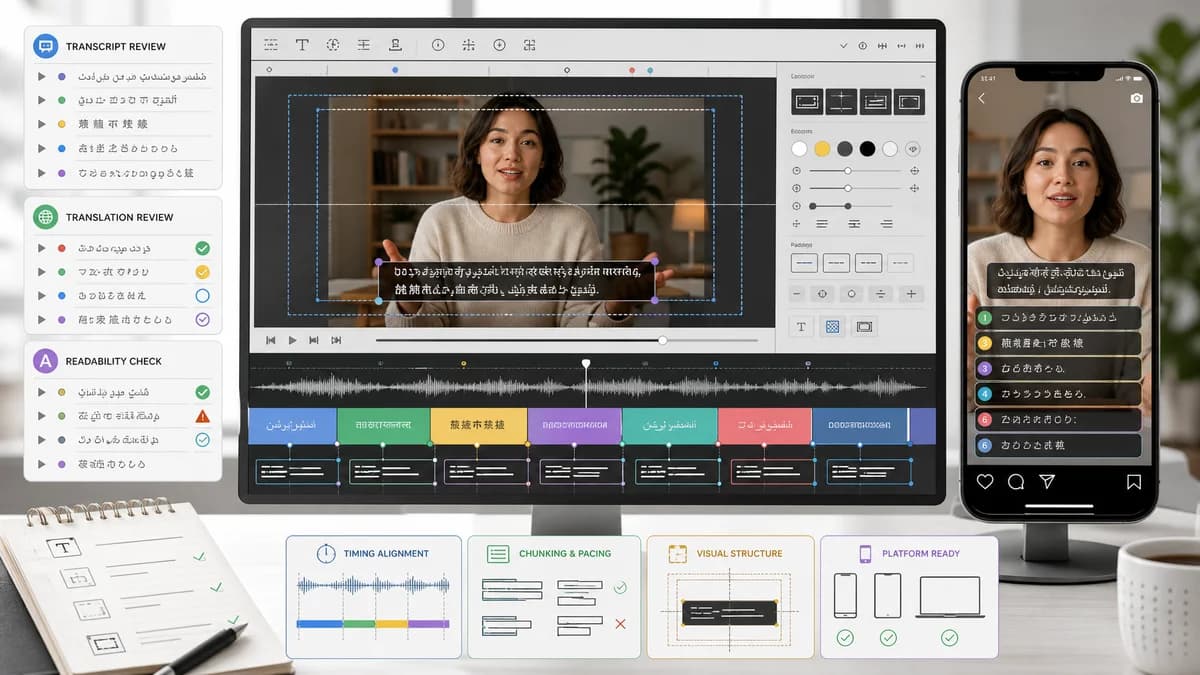Select the yellow subtitle segment on the timeline

pos(478,425)
